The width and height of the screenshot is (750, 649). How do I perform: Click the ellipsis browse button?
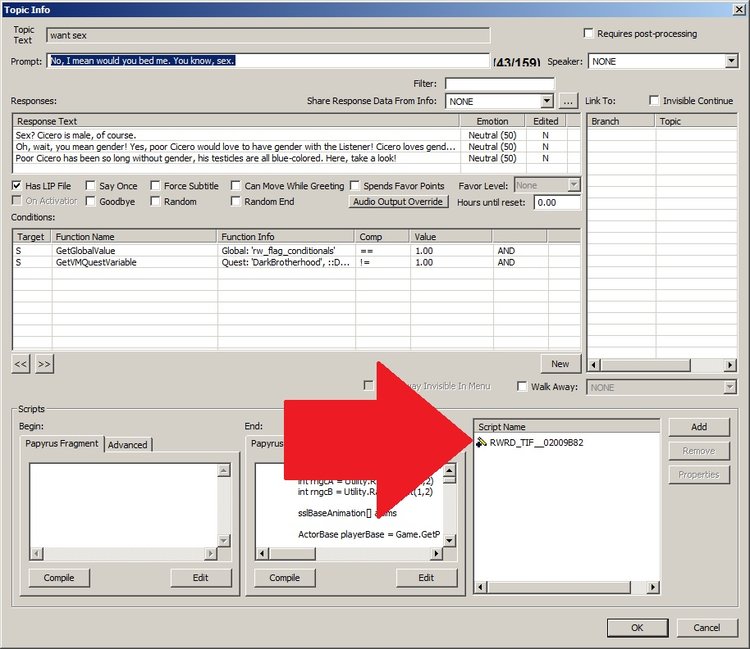[568, 101]
